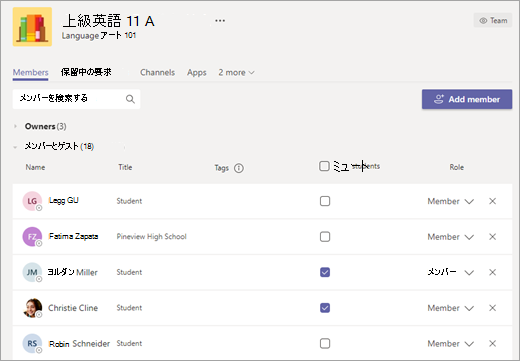This screenshot has height=361, width=520.
Task: Open the role dropdown for Robin Schneider
Action: [451, 344]
